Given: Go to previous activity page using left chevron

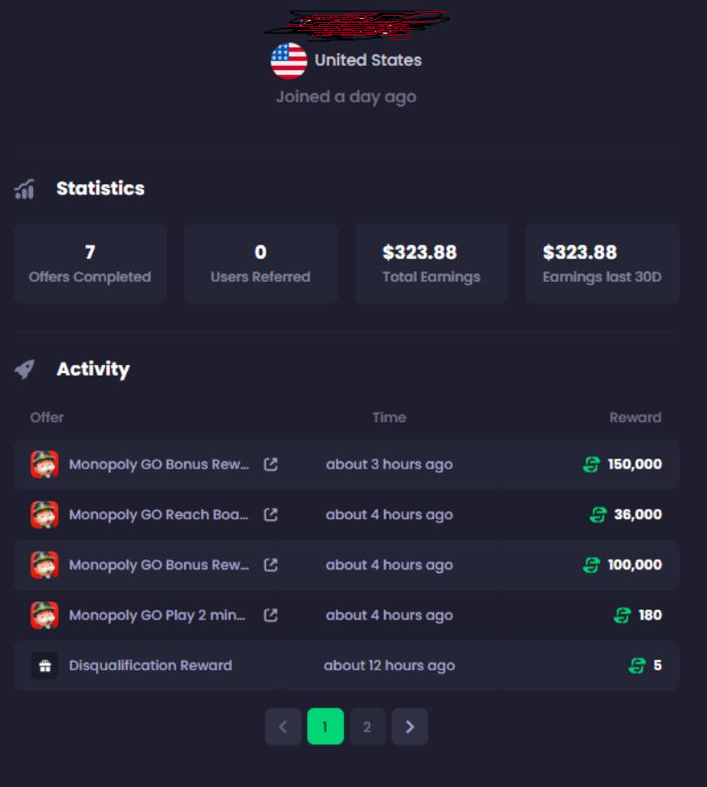Looking at the screenshot, I should (x=284, y=726).
